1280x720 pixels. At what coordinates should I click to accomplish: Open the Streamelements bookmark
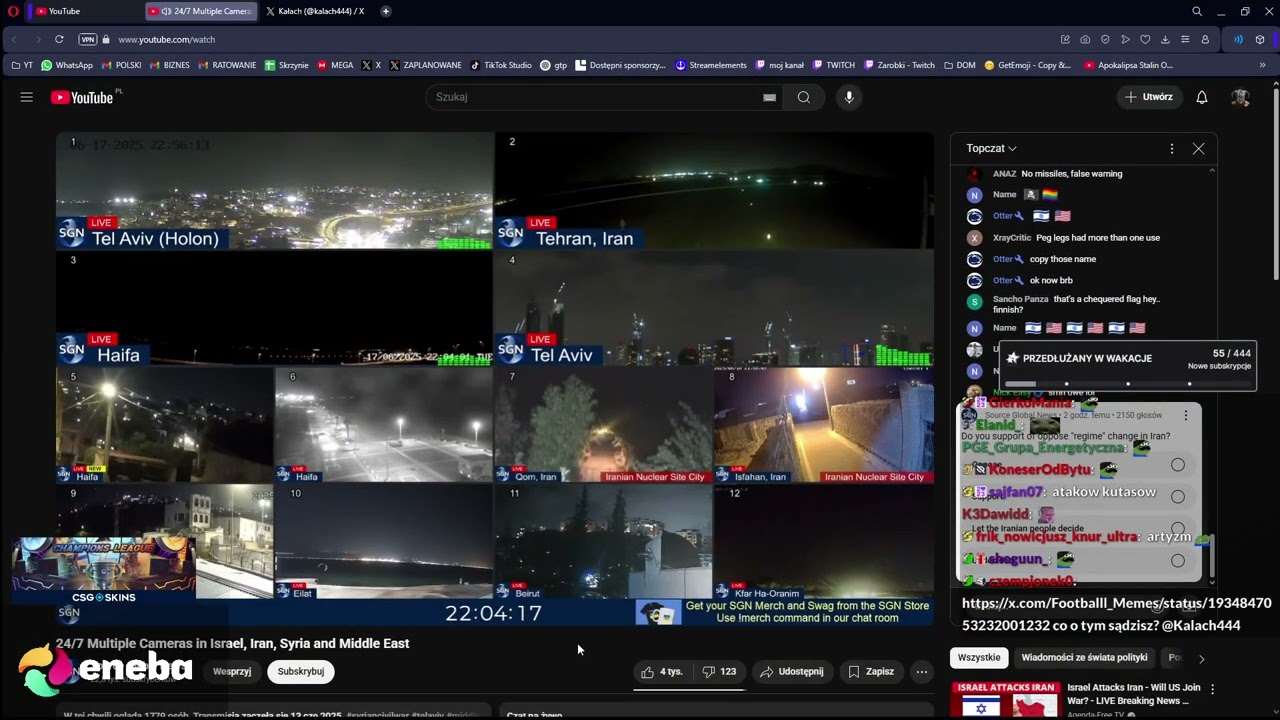[x=711, y=65]
